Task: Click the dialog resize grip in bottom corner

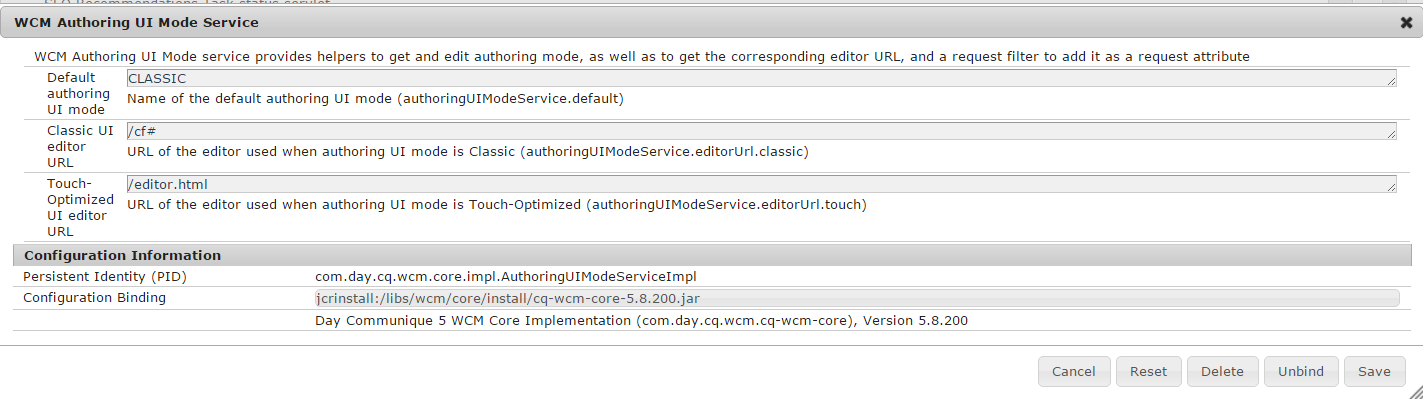Action: click(1415, 393)
